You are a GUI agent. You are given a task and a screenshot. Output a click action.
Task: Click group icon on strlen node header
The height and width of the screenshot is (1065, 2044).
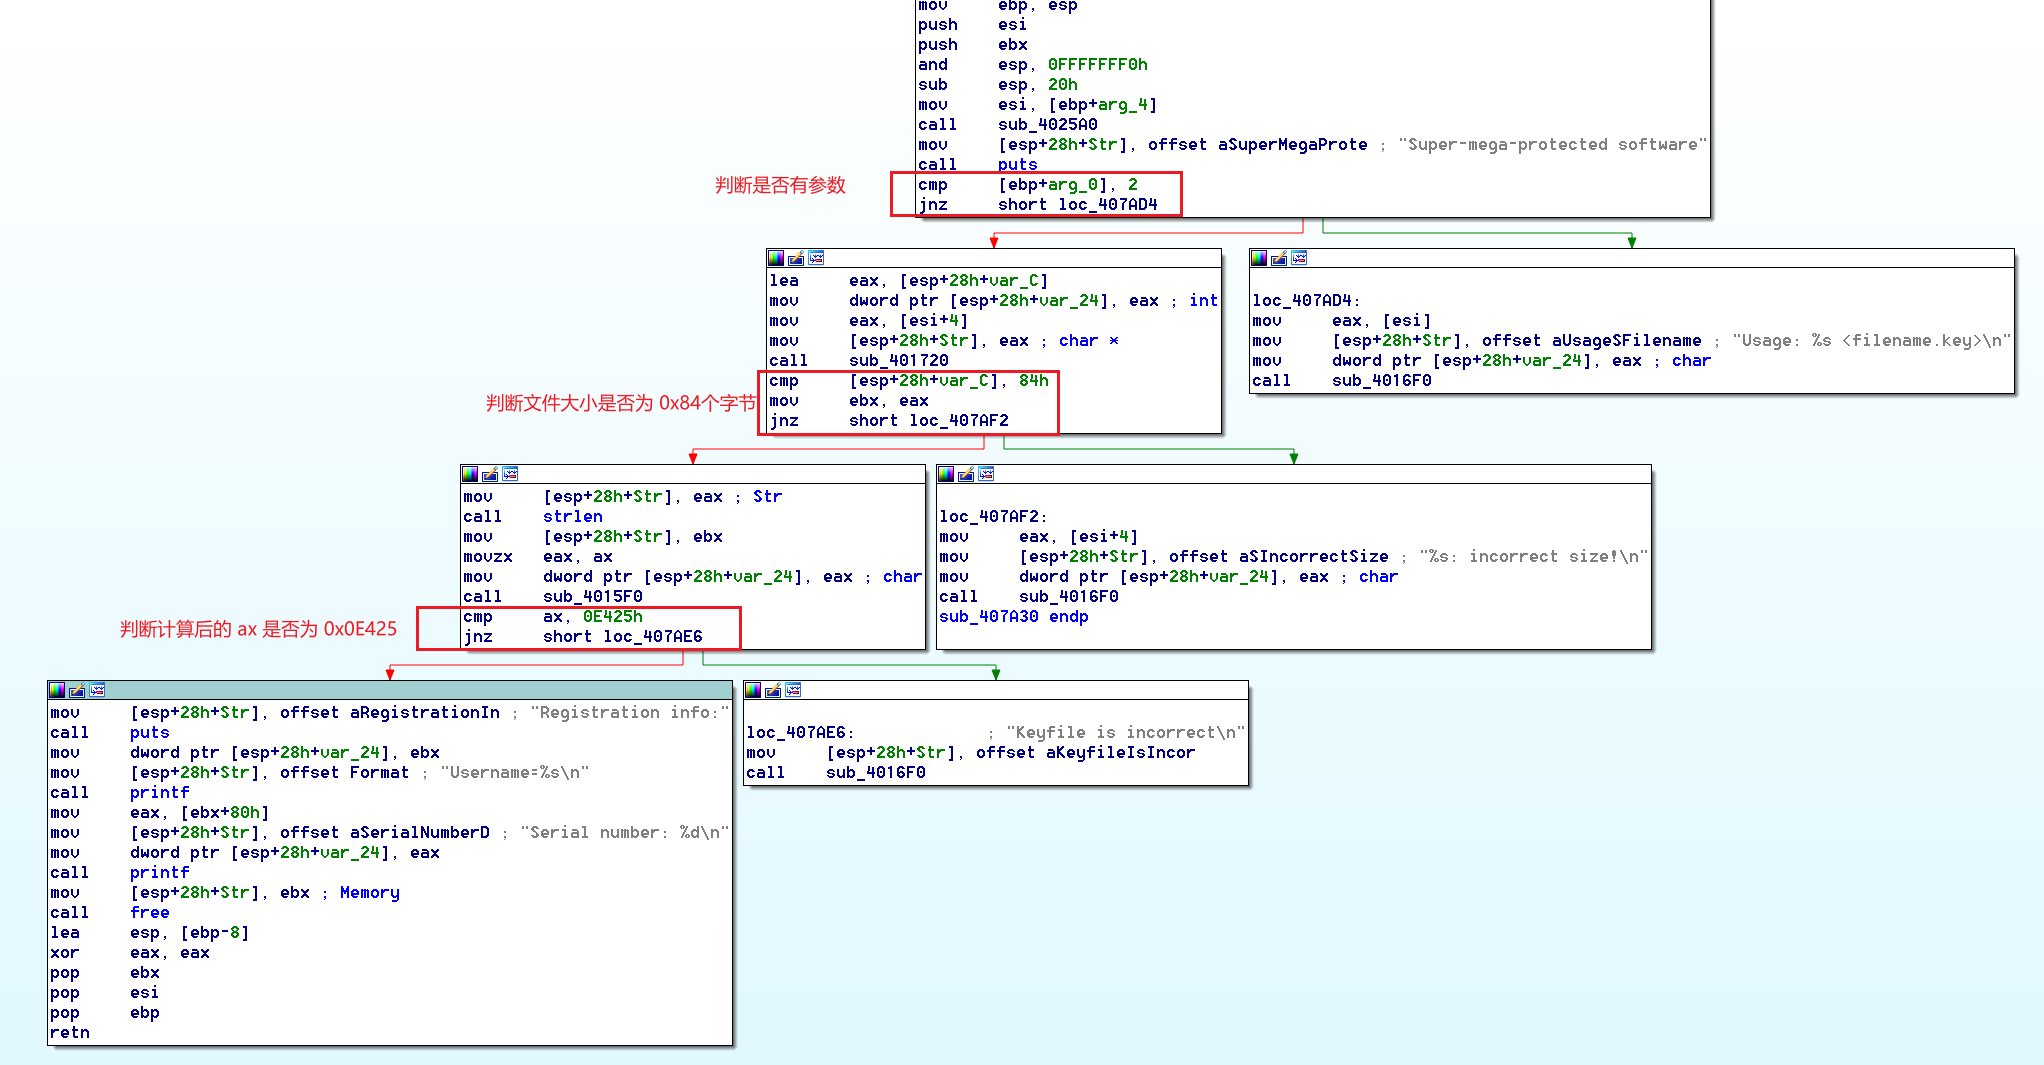tap(510, 474)
